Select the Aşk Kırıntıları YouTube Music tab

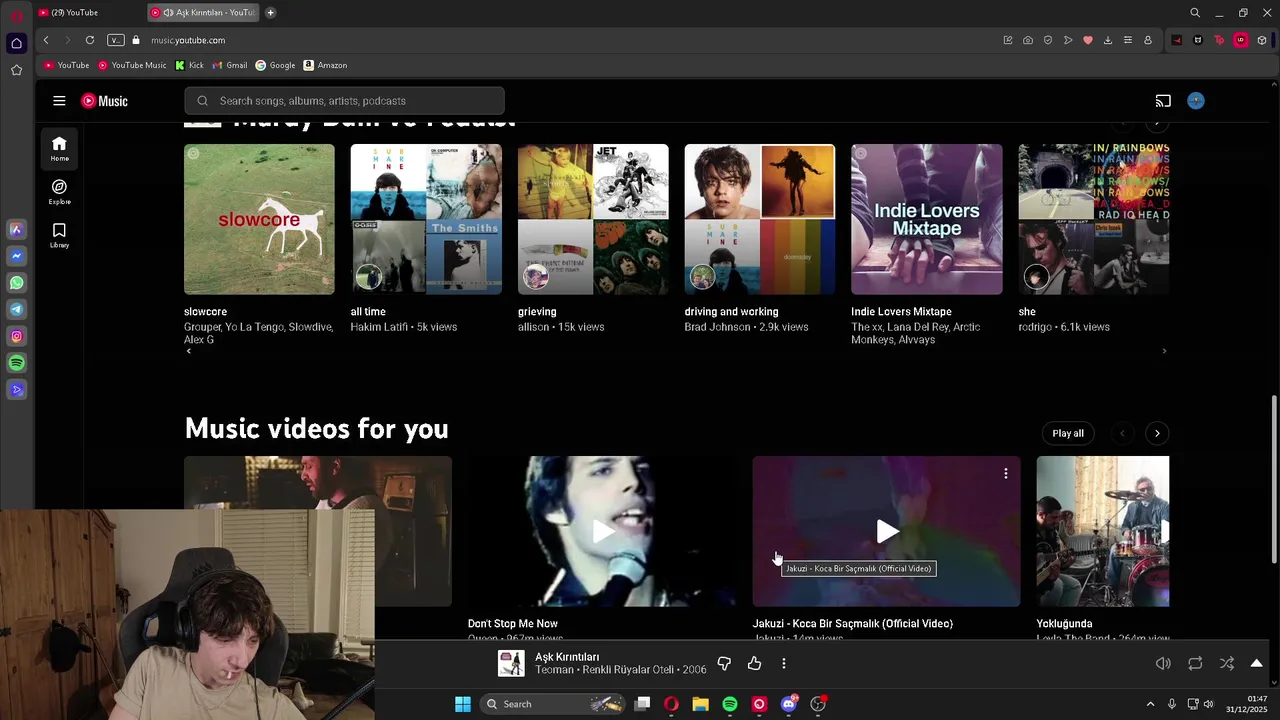(203, 13)
